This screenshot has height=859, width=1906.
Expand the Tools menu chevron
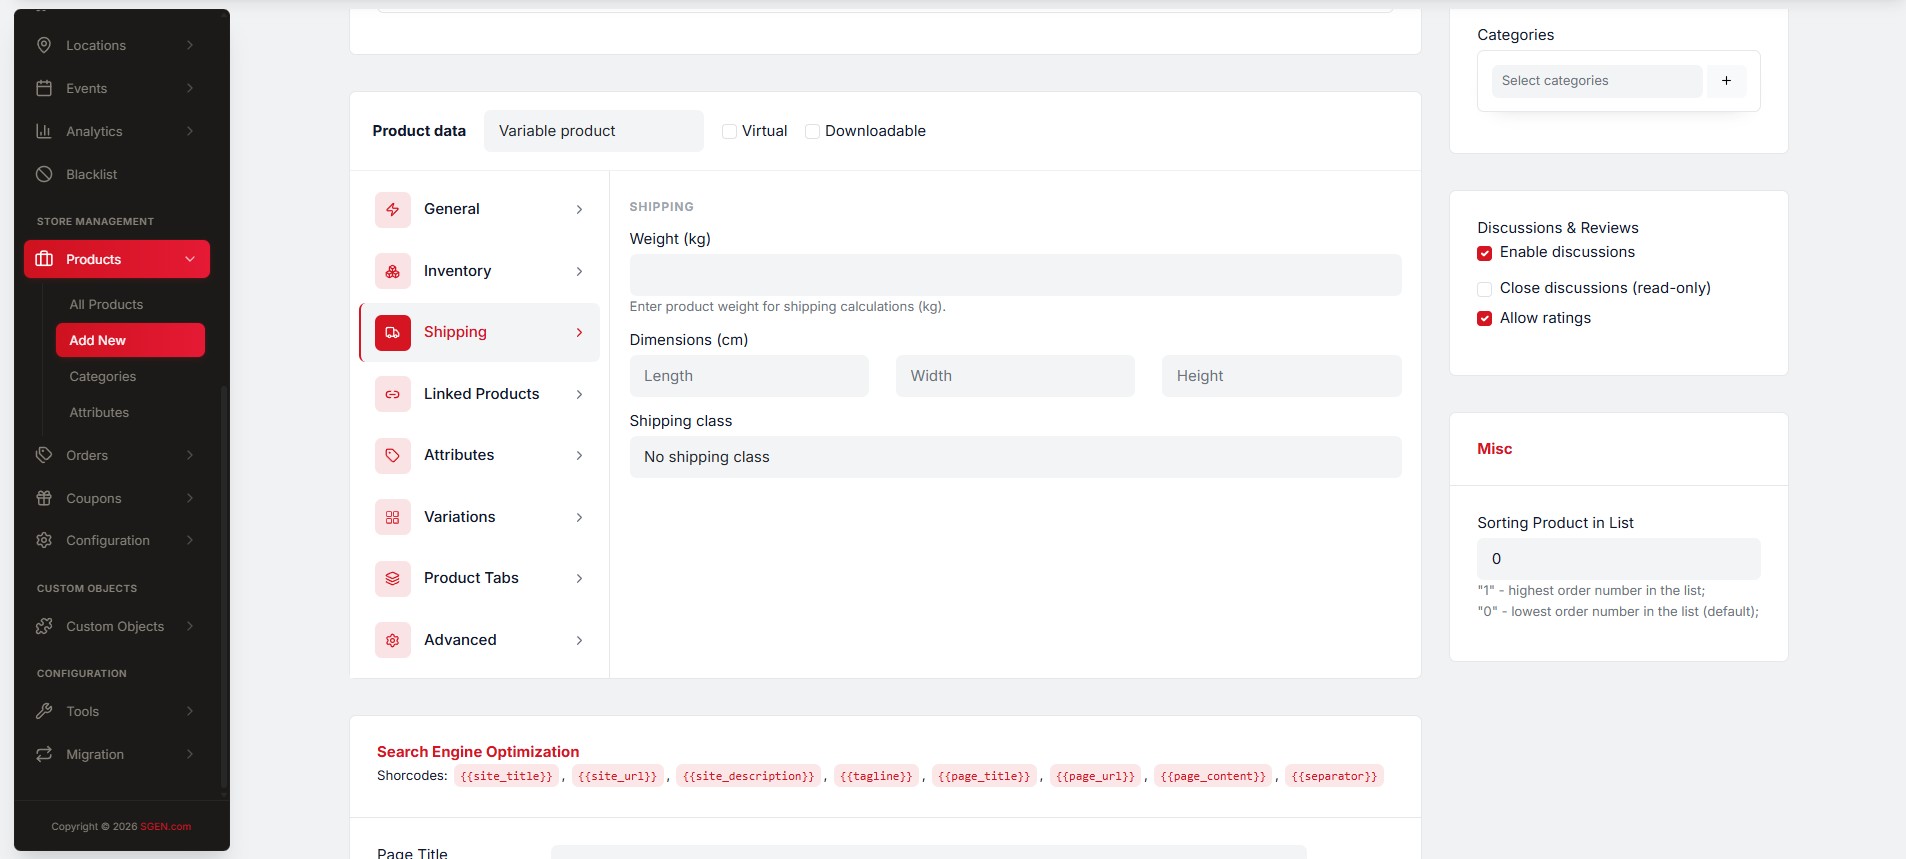190,711
